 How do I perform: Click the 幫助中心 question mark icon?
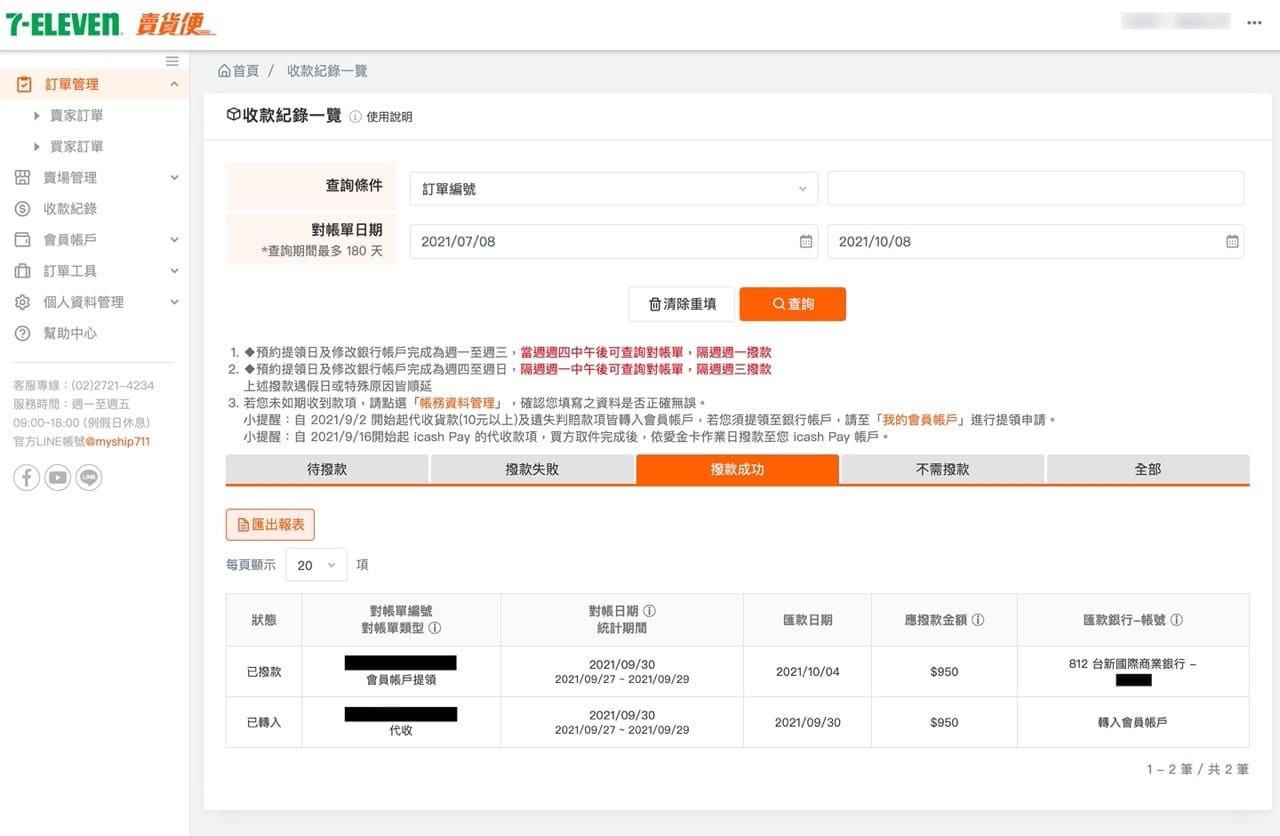(x=22, y=333)
